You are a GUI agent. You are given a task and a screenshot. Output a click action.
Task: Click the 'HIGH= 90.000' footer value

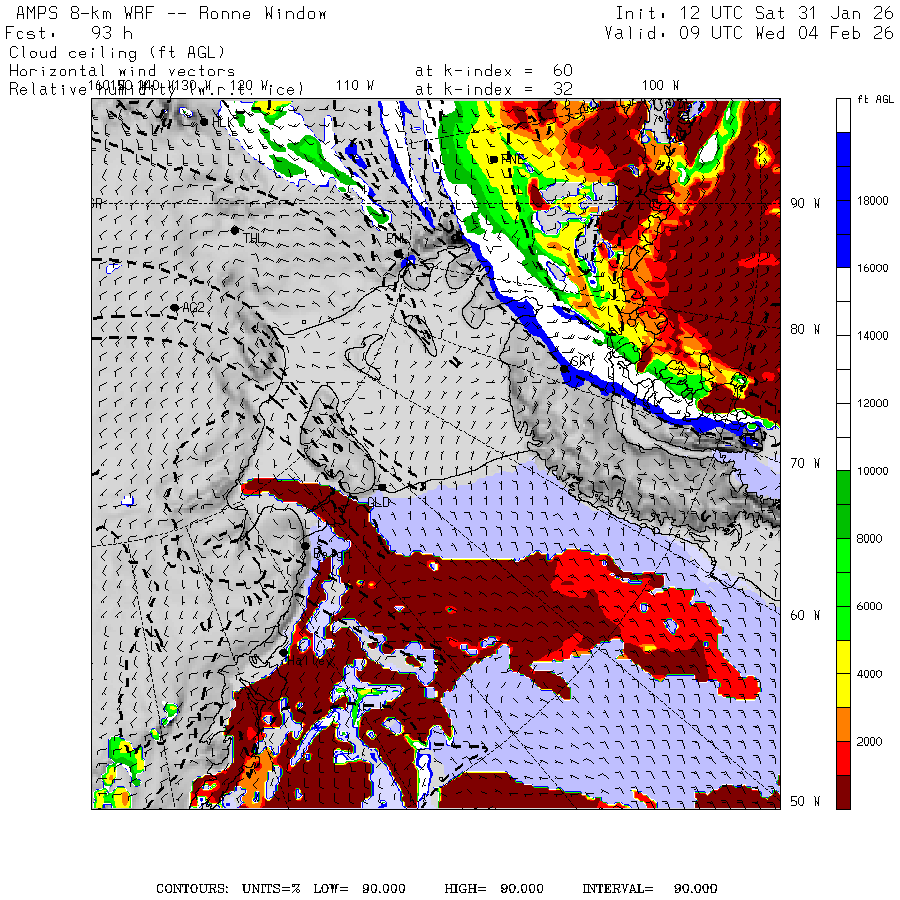click(x=494, y=889)
